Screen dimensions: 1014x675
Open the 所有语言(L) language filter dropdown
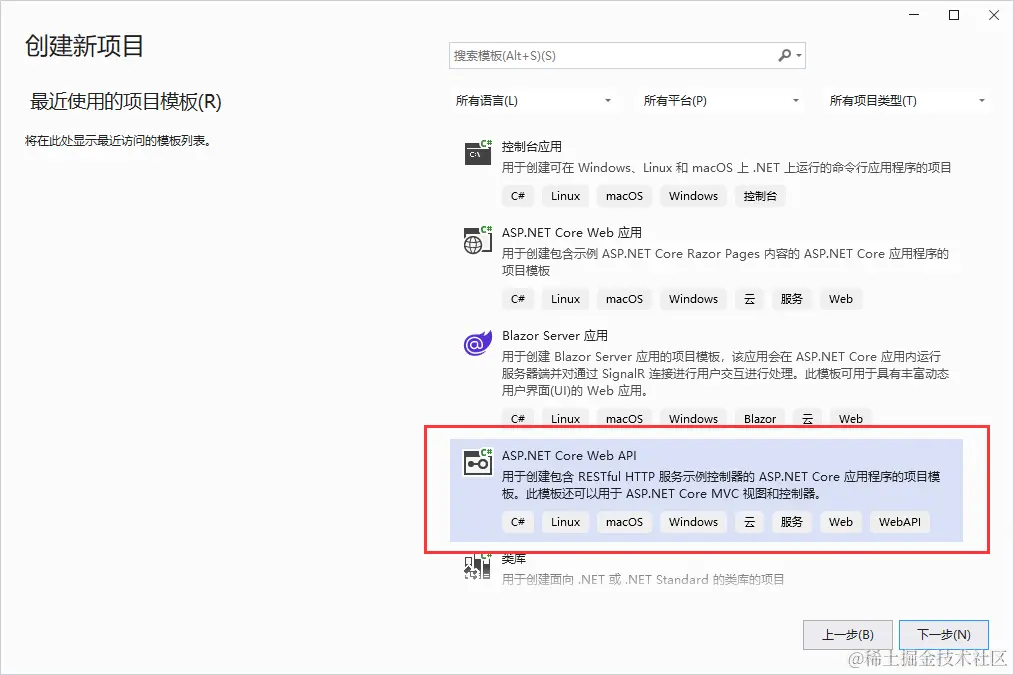point(534,101)
